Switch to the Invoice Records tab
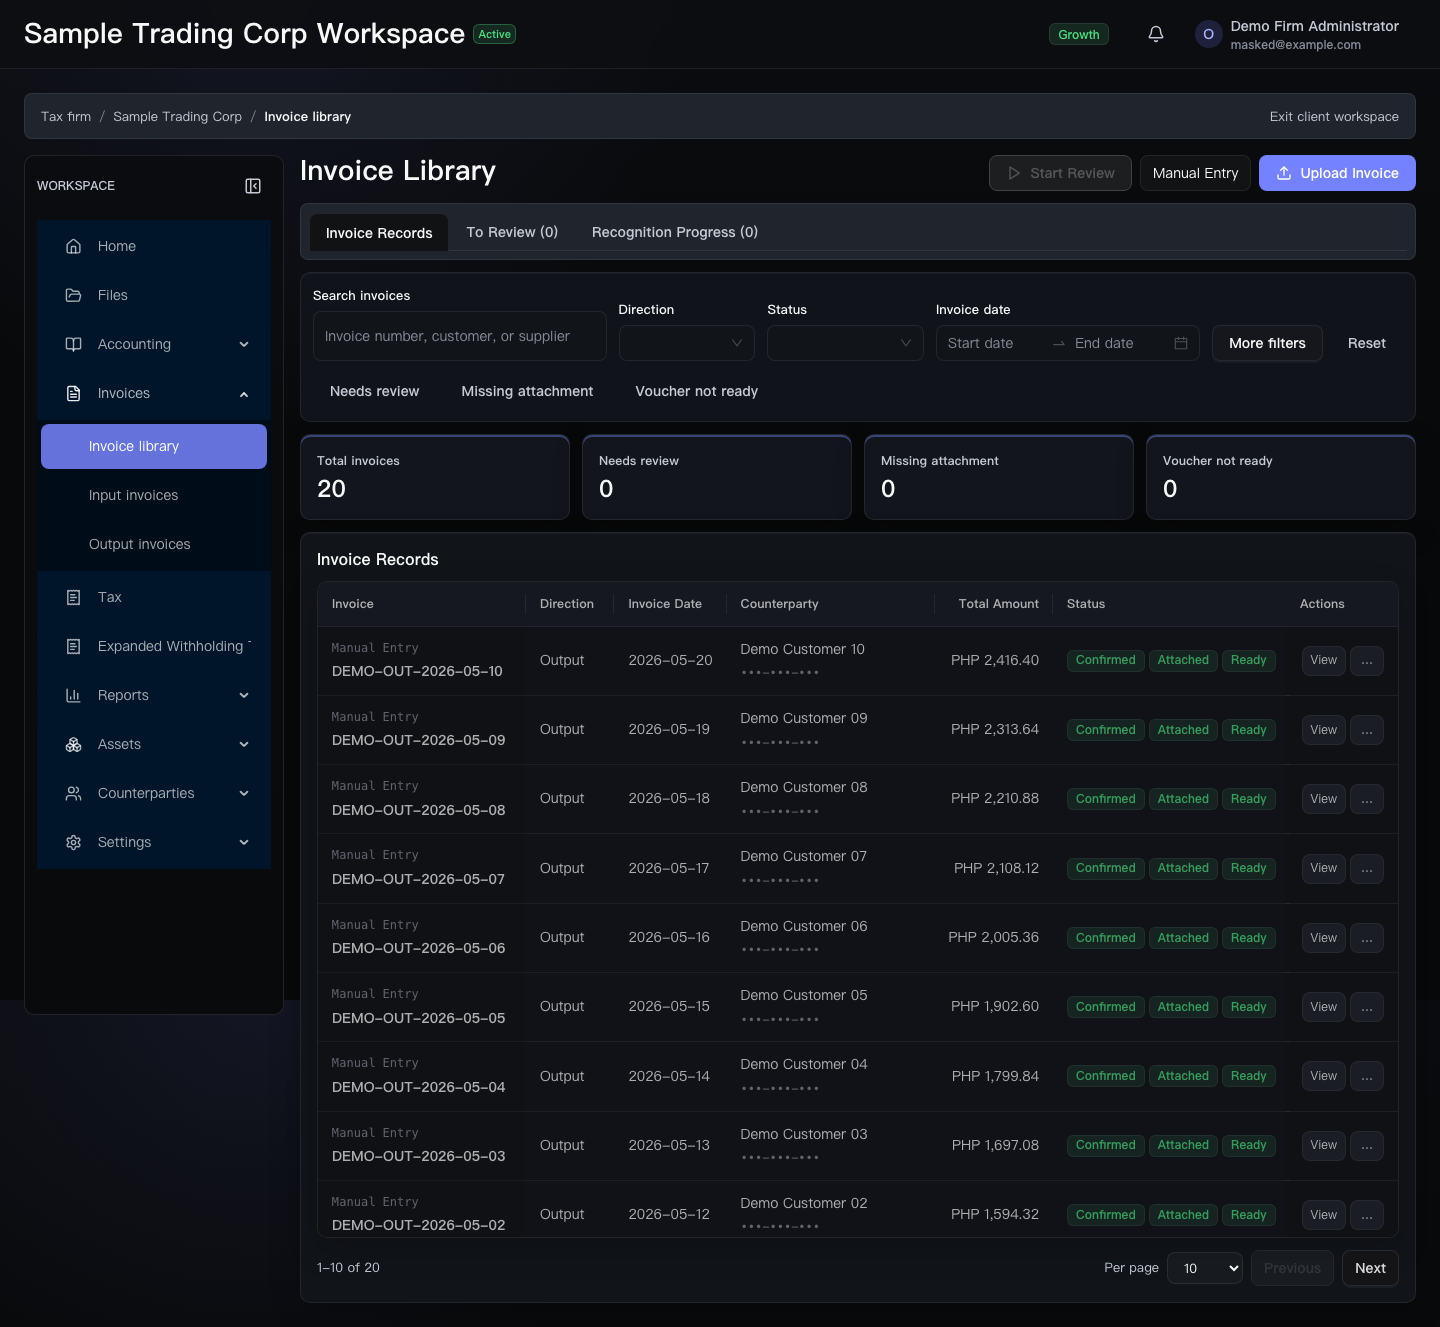Viewport: 1440px width, 1327px height. [x=379, y=233]
